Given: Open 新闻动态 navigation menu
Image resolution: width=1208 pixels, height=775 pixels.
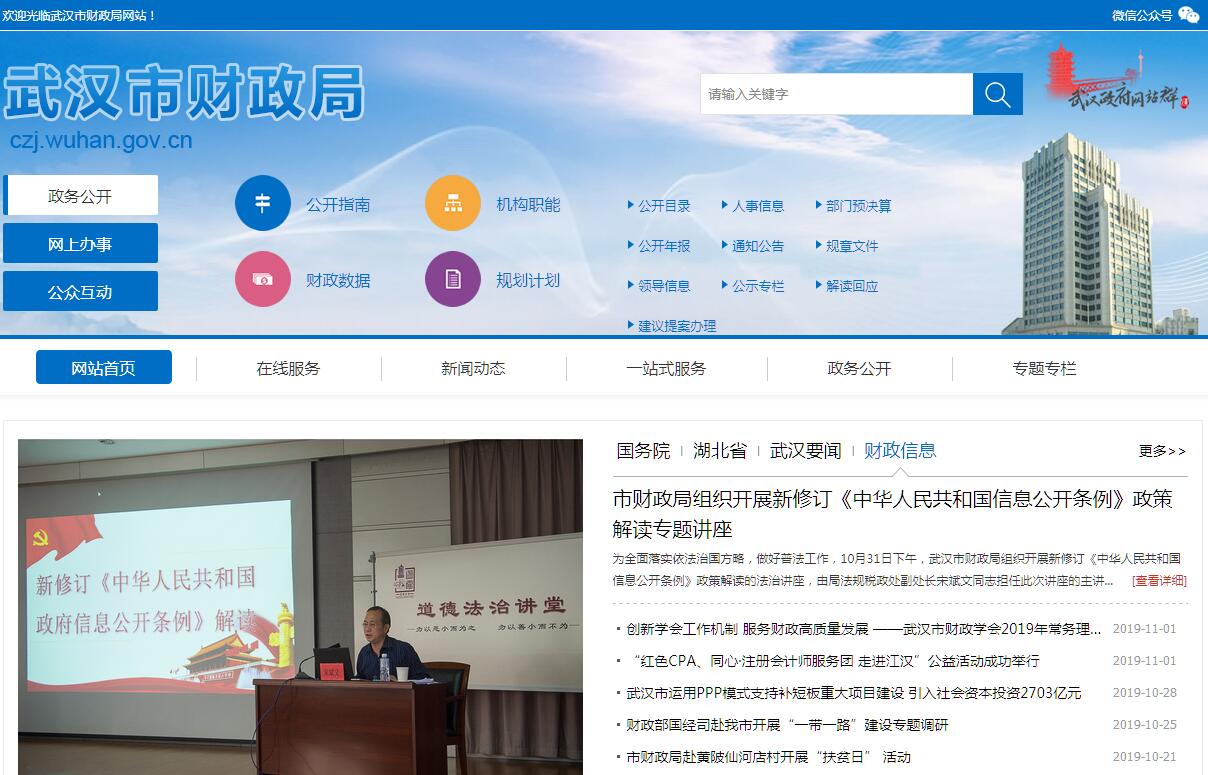Looking at the screenshot, I should pyautogui.click(x=473, y=368).
